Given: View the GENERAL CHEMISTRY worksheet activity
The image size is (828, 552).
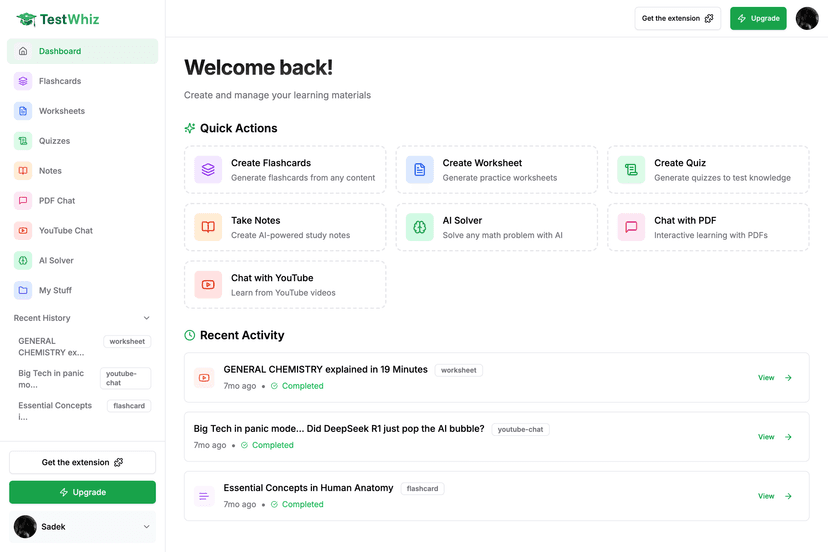Looking at the screenshot, I should [774, 378].
